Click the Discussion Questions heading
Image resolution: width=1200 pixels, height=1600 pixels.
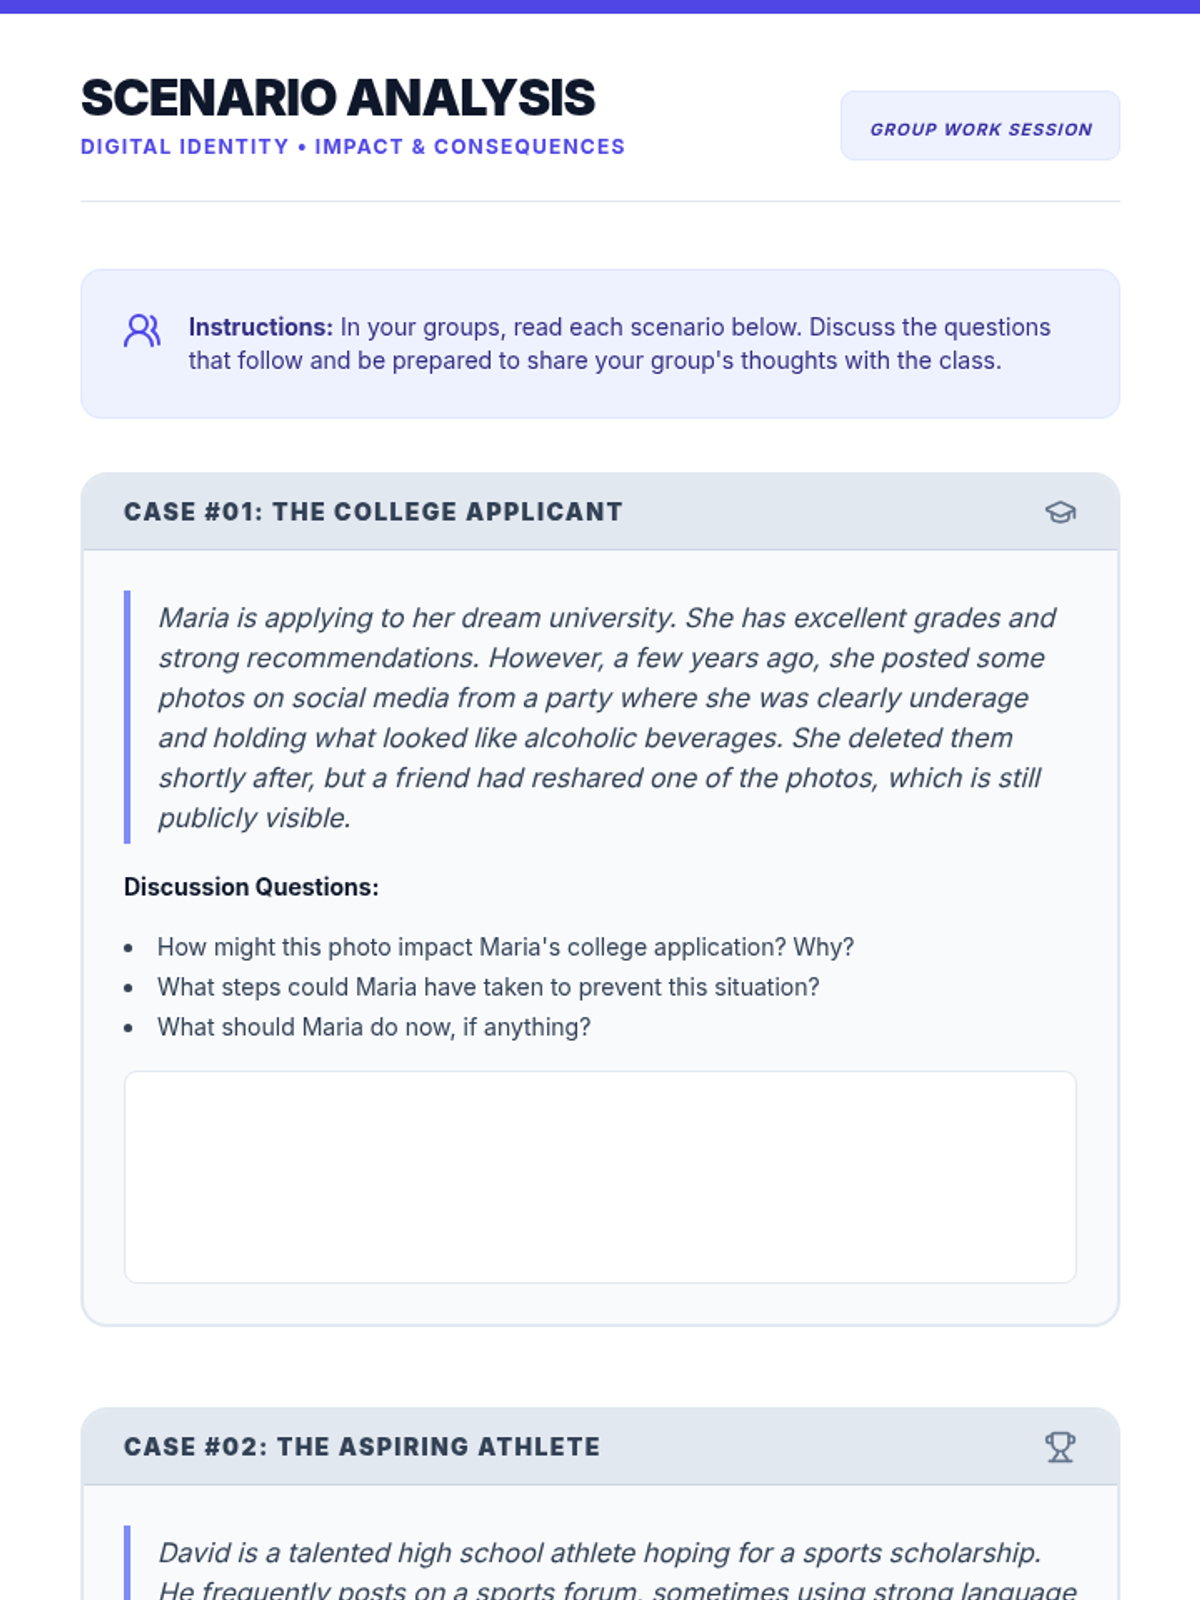pyautogui.click(x=251, y=887)
